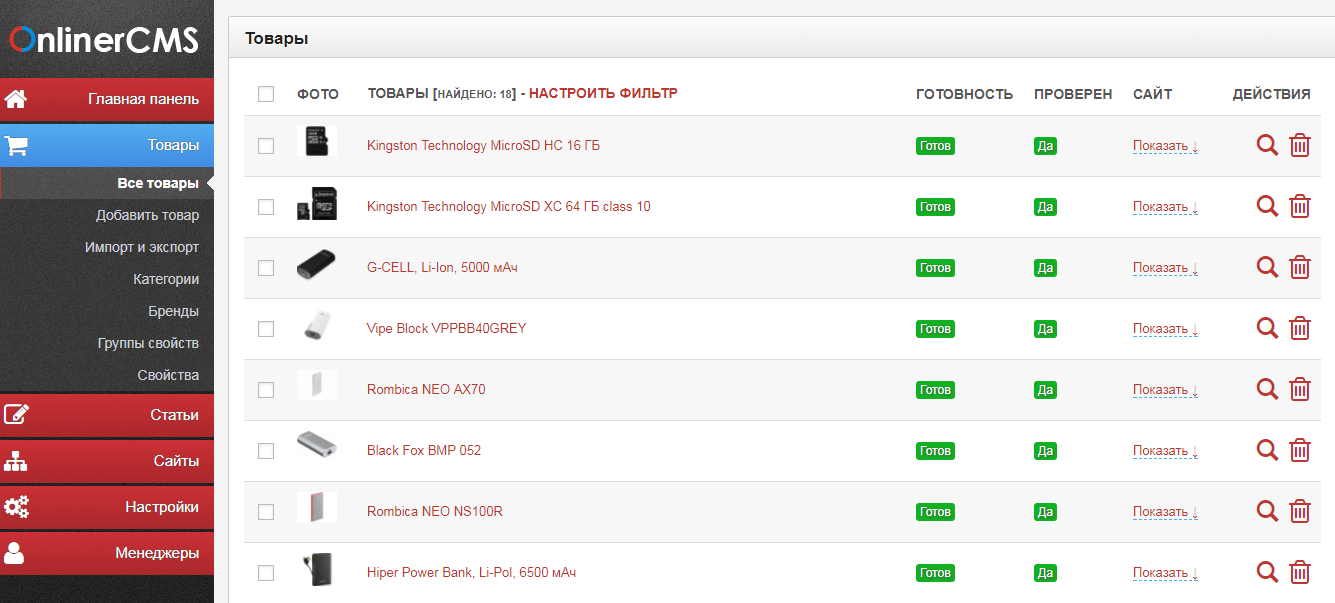
Task: Delete Kingston MicroSD HC 16 ГБ product
Action: 1300,145
